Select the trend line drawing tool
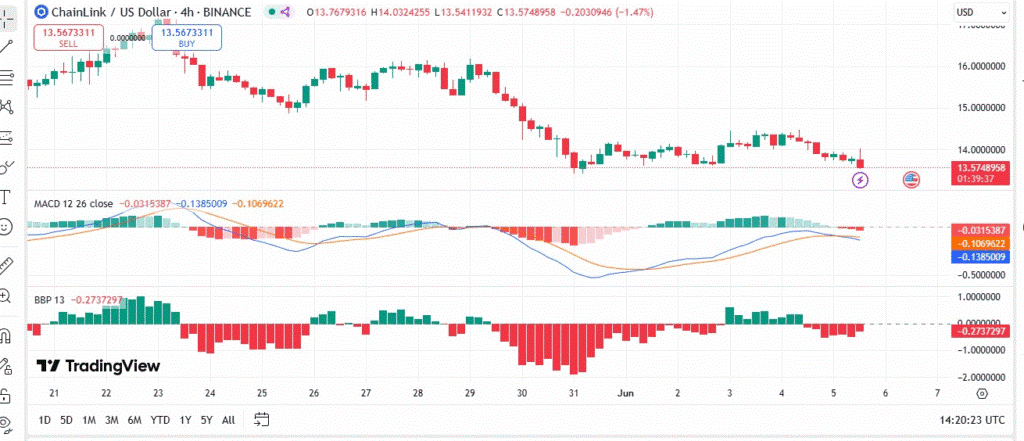The image size is (1024, 441). (x=6, y=46)
